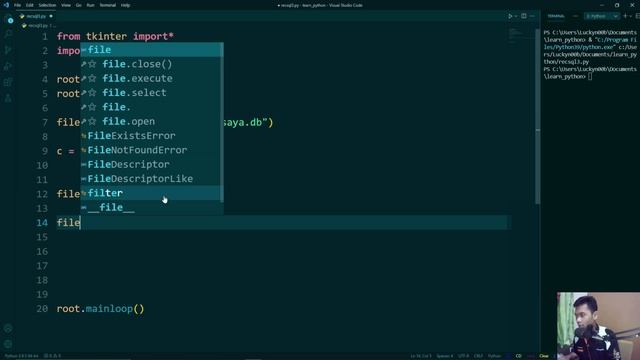Image resolution: width=640 pixels, height=360 pixels.
Task: Open Source Control view in activity bar
Action: [8, 50]
